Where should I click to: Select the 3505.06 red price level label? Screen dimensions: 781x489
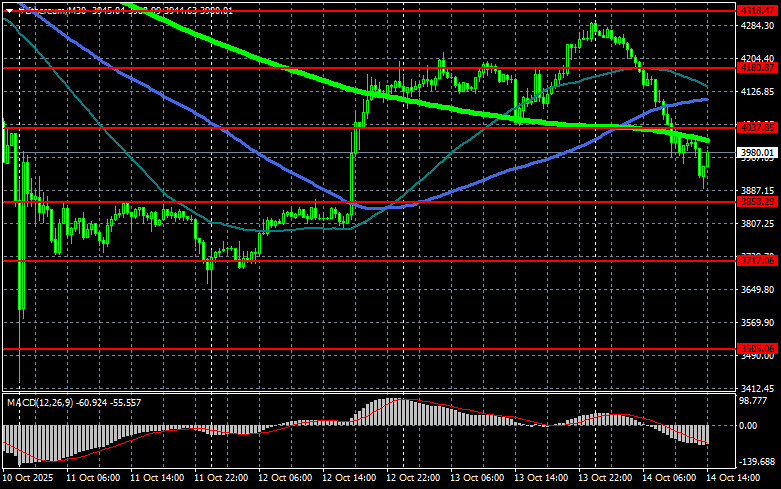(757, 348)
